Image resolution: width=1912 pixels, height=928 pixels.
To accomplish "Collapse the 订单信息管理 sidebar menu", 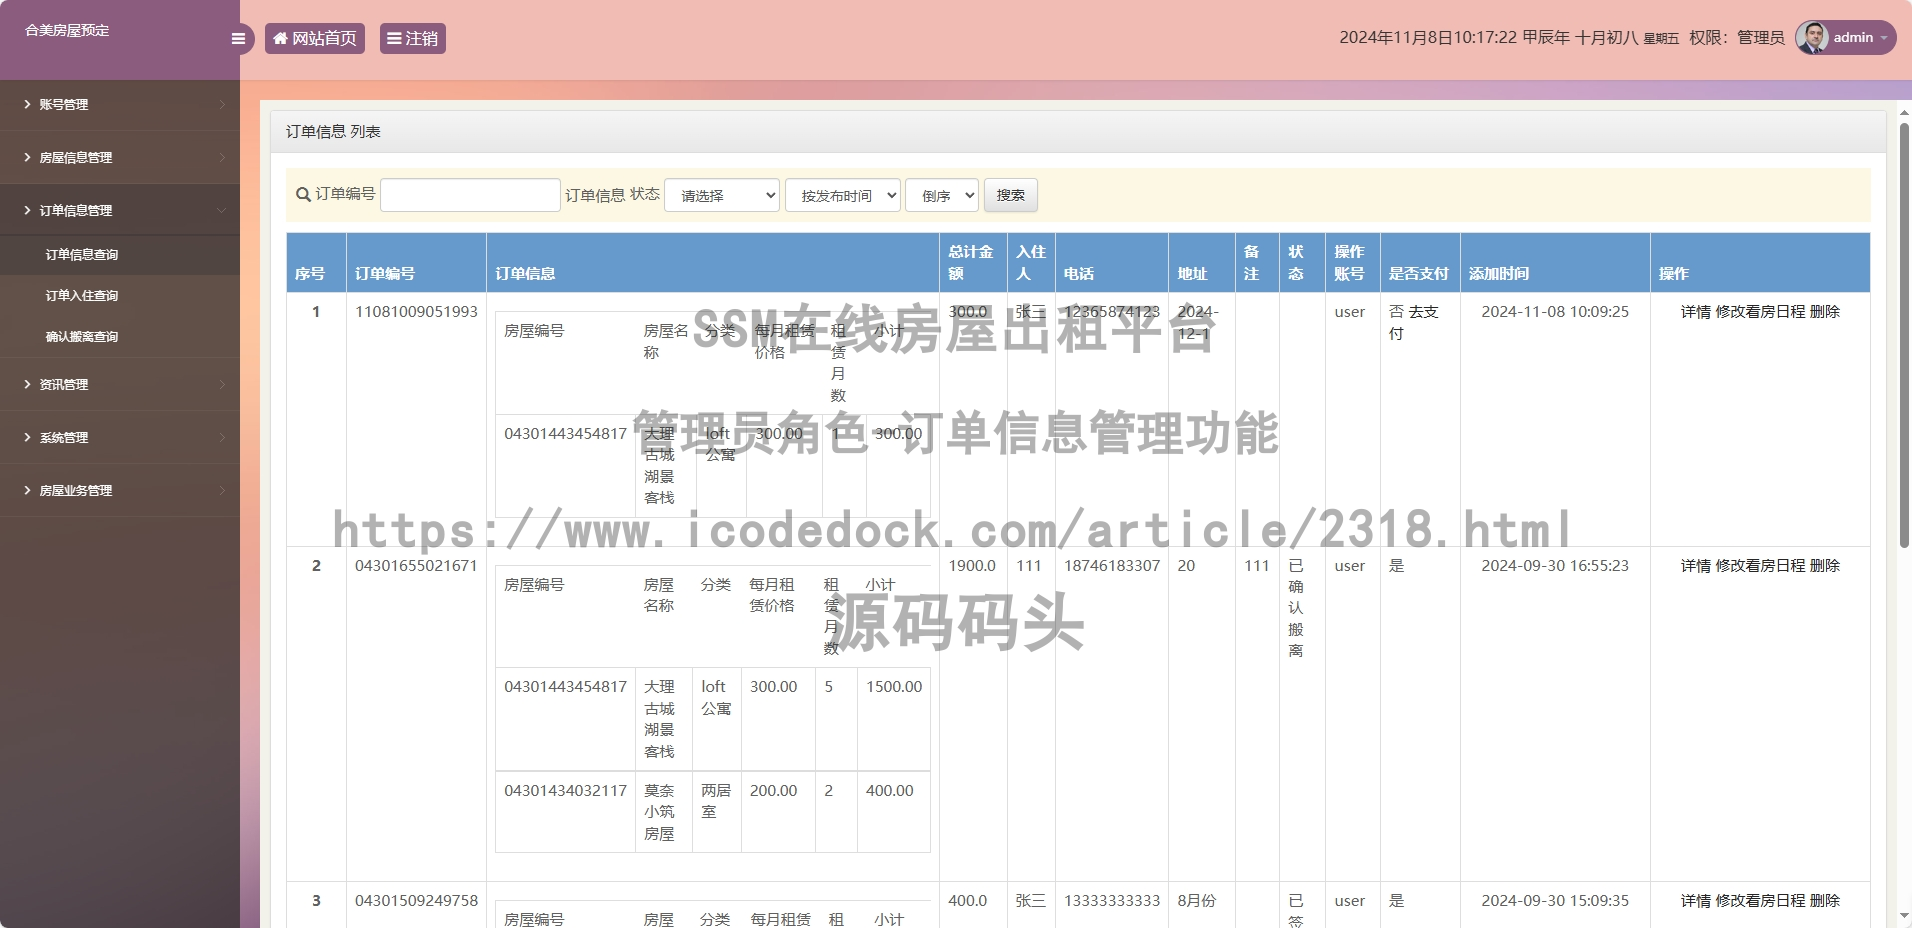I will click(120, 210).
